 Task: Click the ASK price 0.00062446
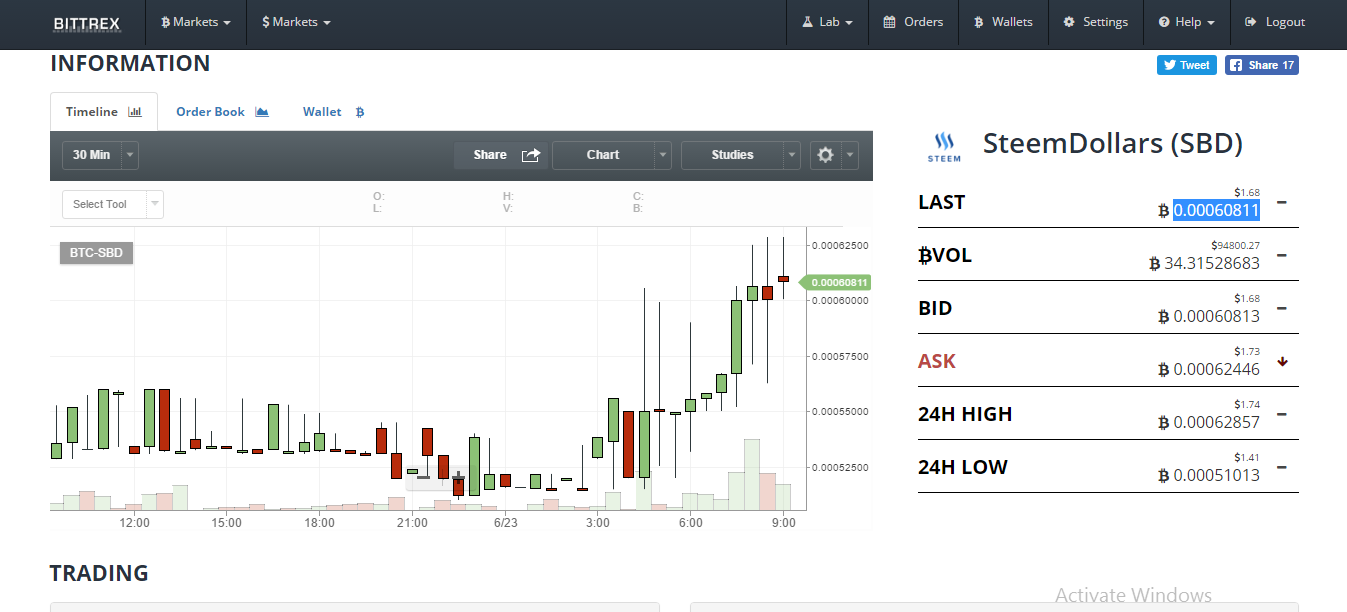click(x=1216, y=369)
